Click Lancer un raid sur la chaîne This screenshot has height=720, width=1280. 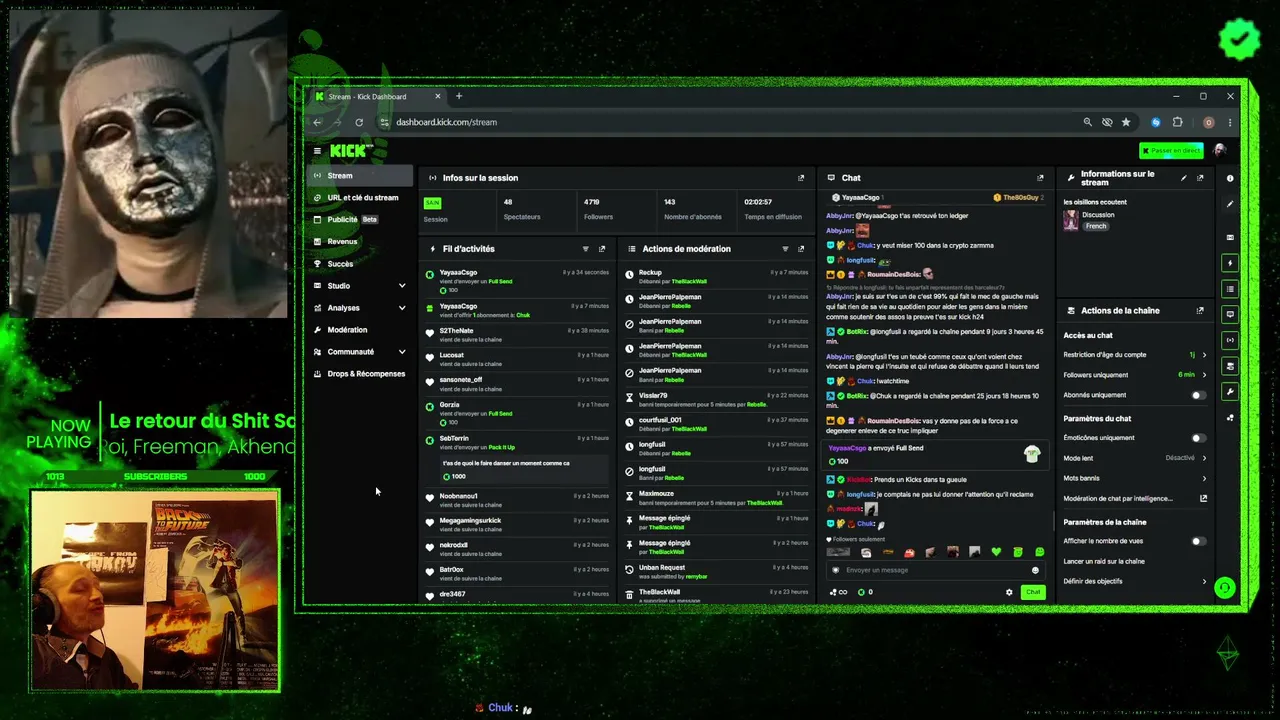(1104, 561)
